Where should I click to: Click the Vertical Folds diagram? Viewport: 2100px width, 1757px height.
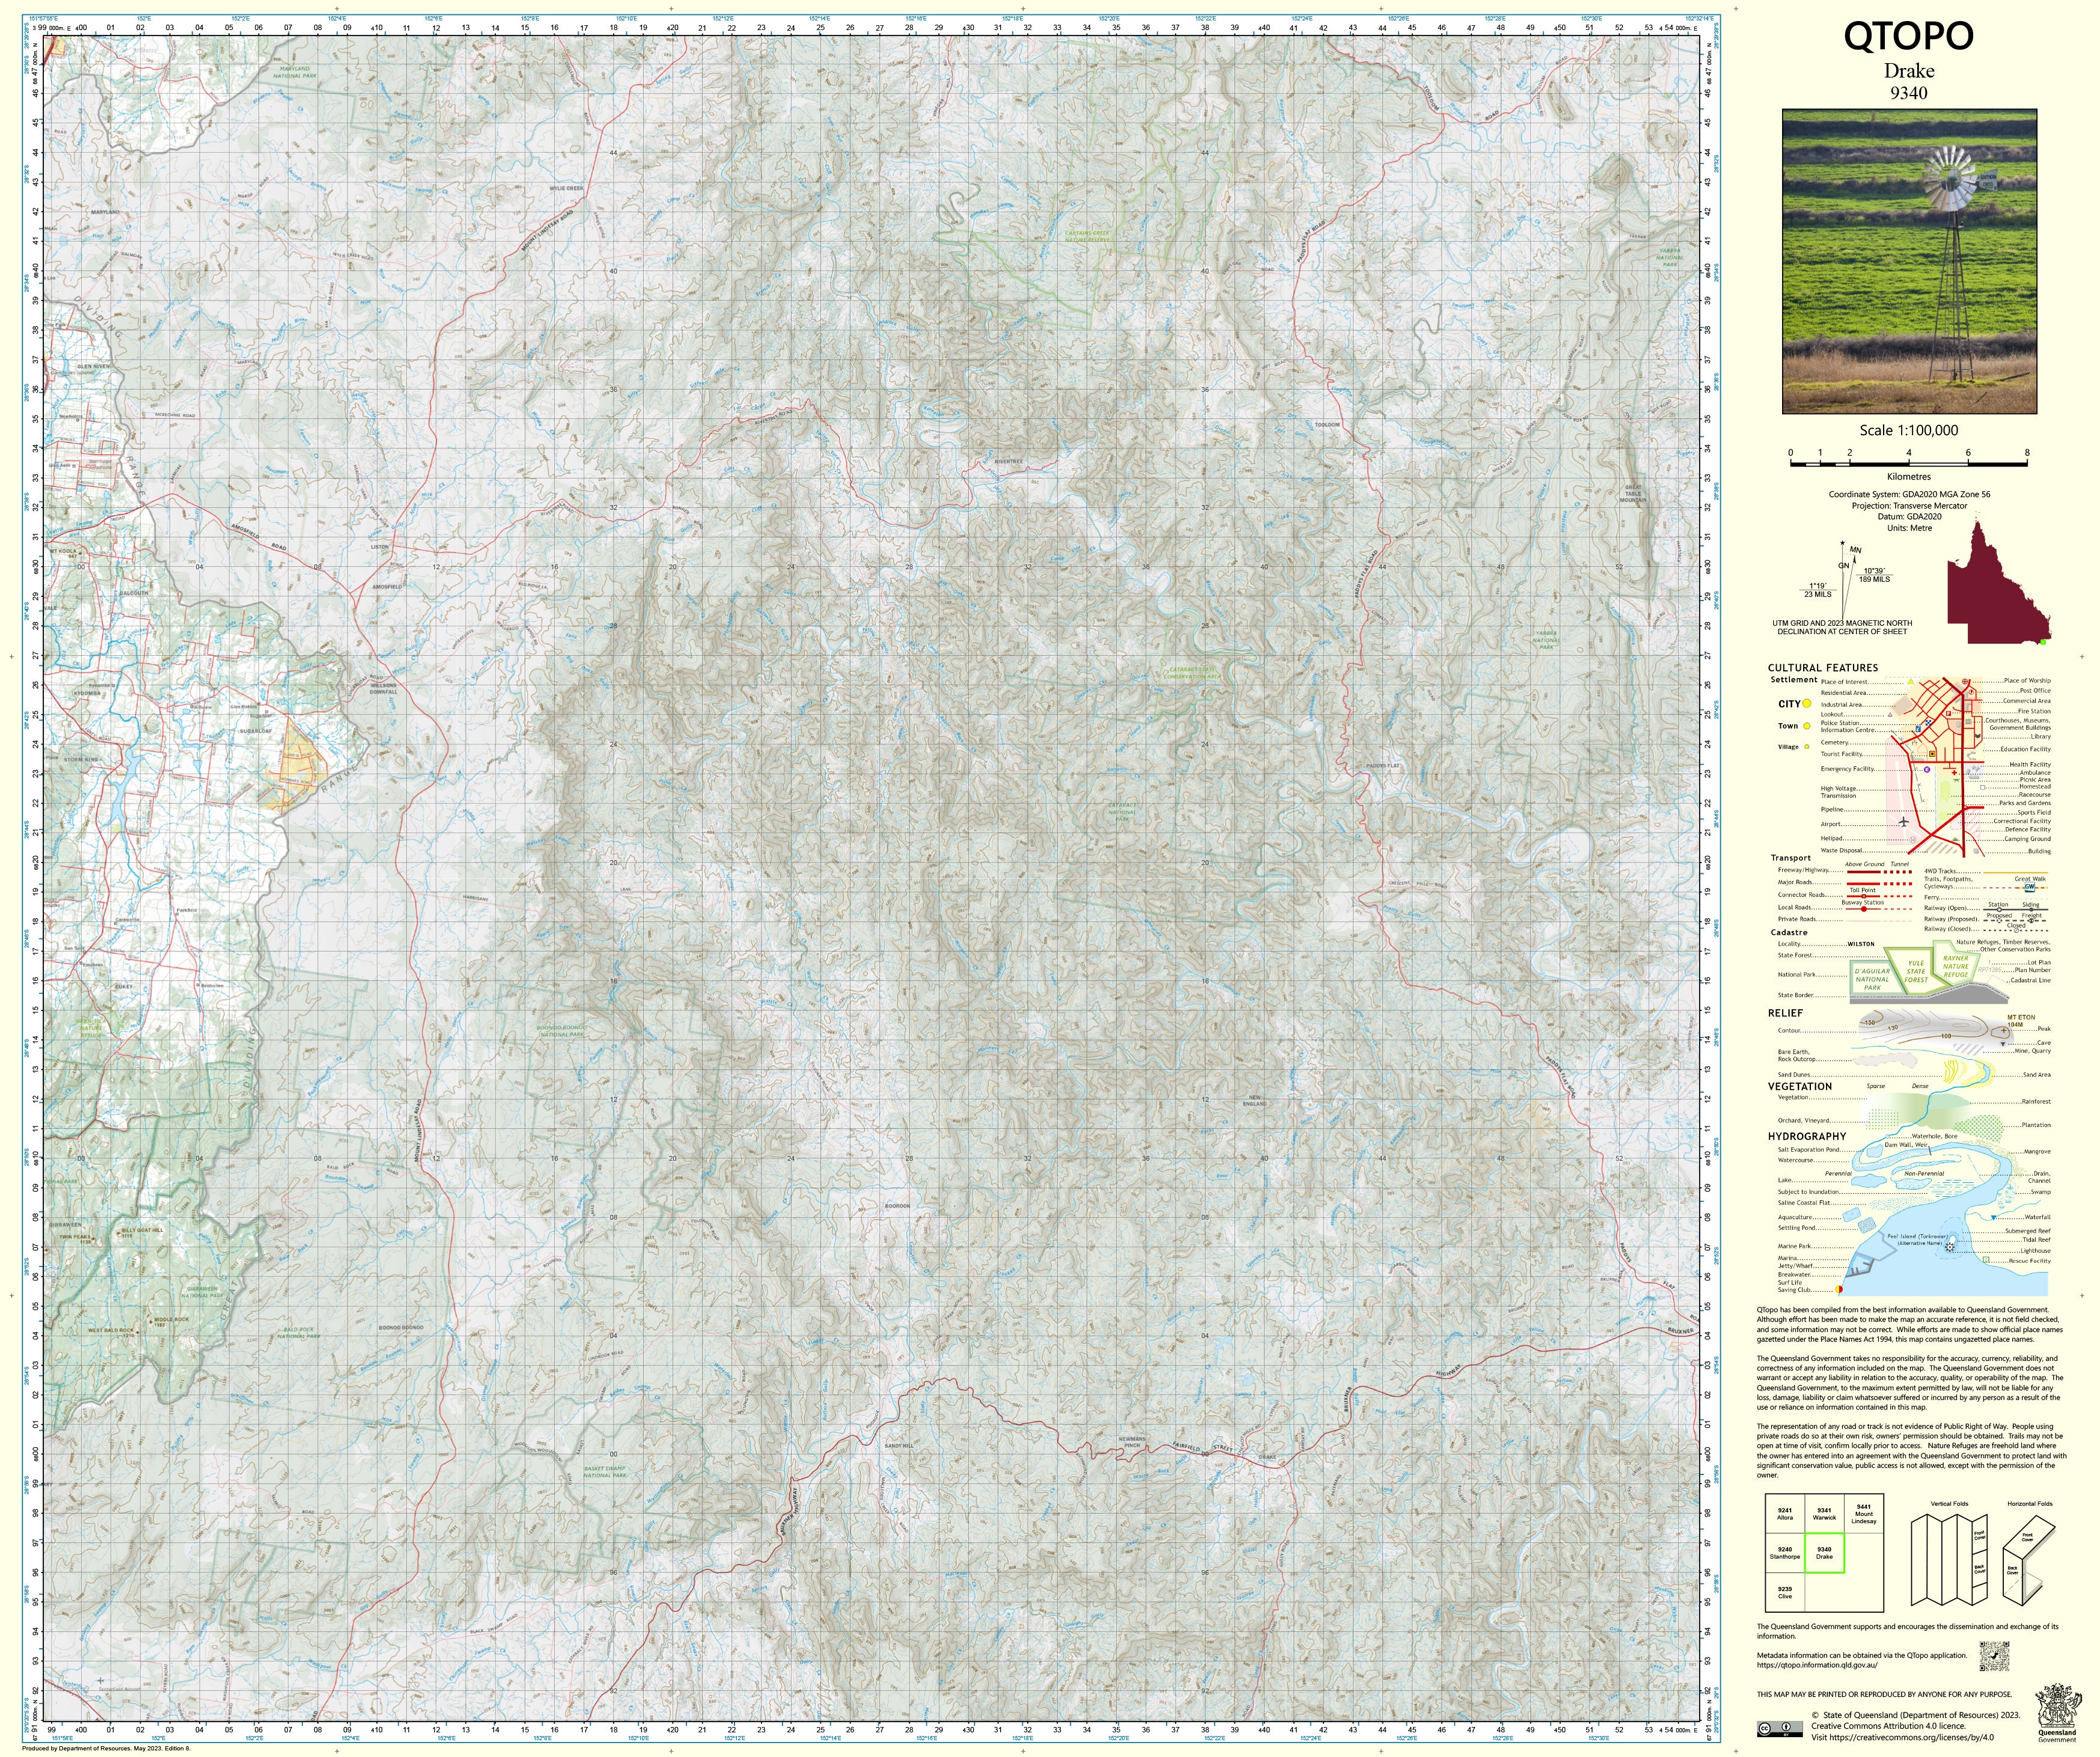(1948, 1561)
